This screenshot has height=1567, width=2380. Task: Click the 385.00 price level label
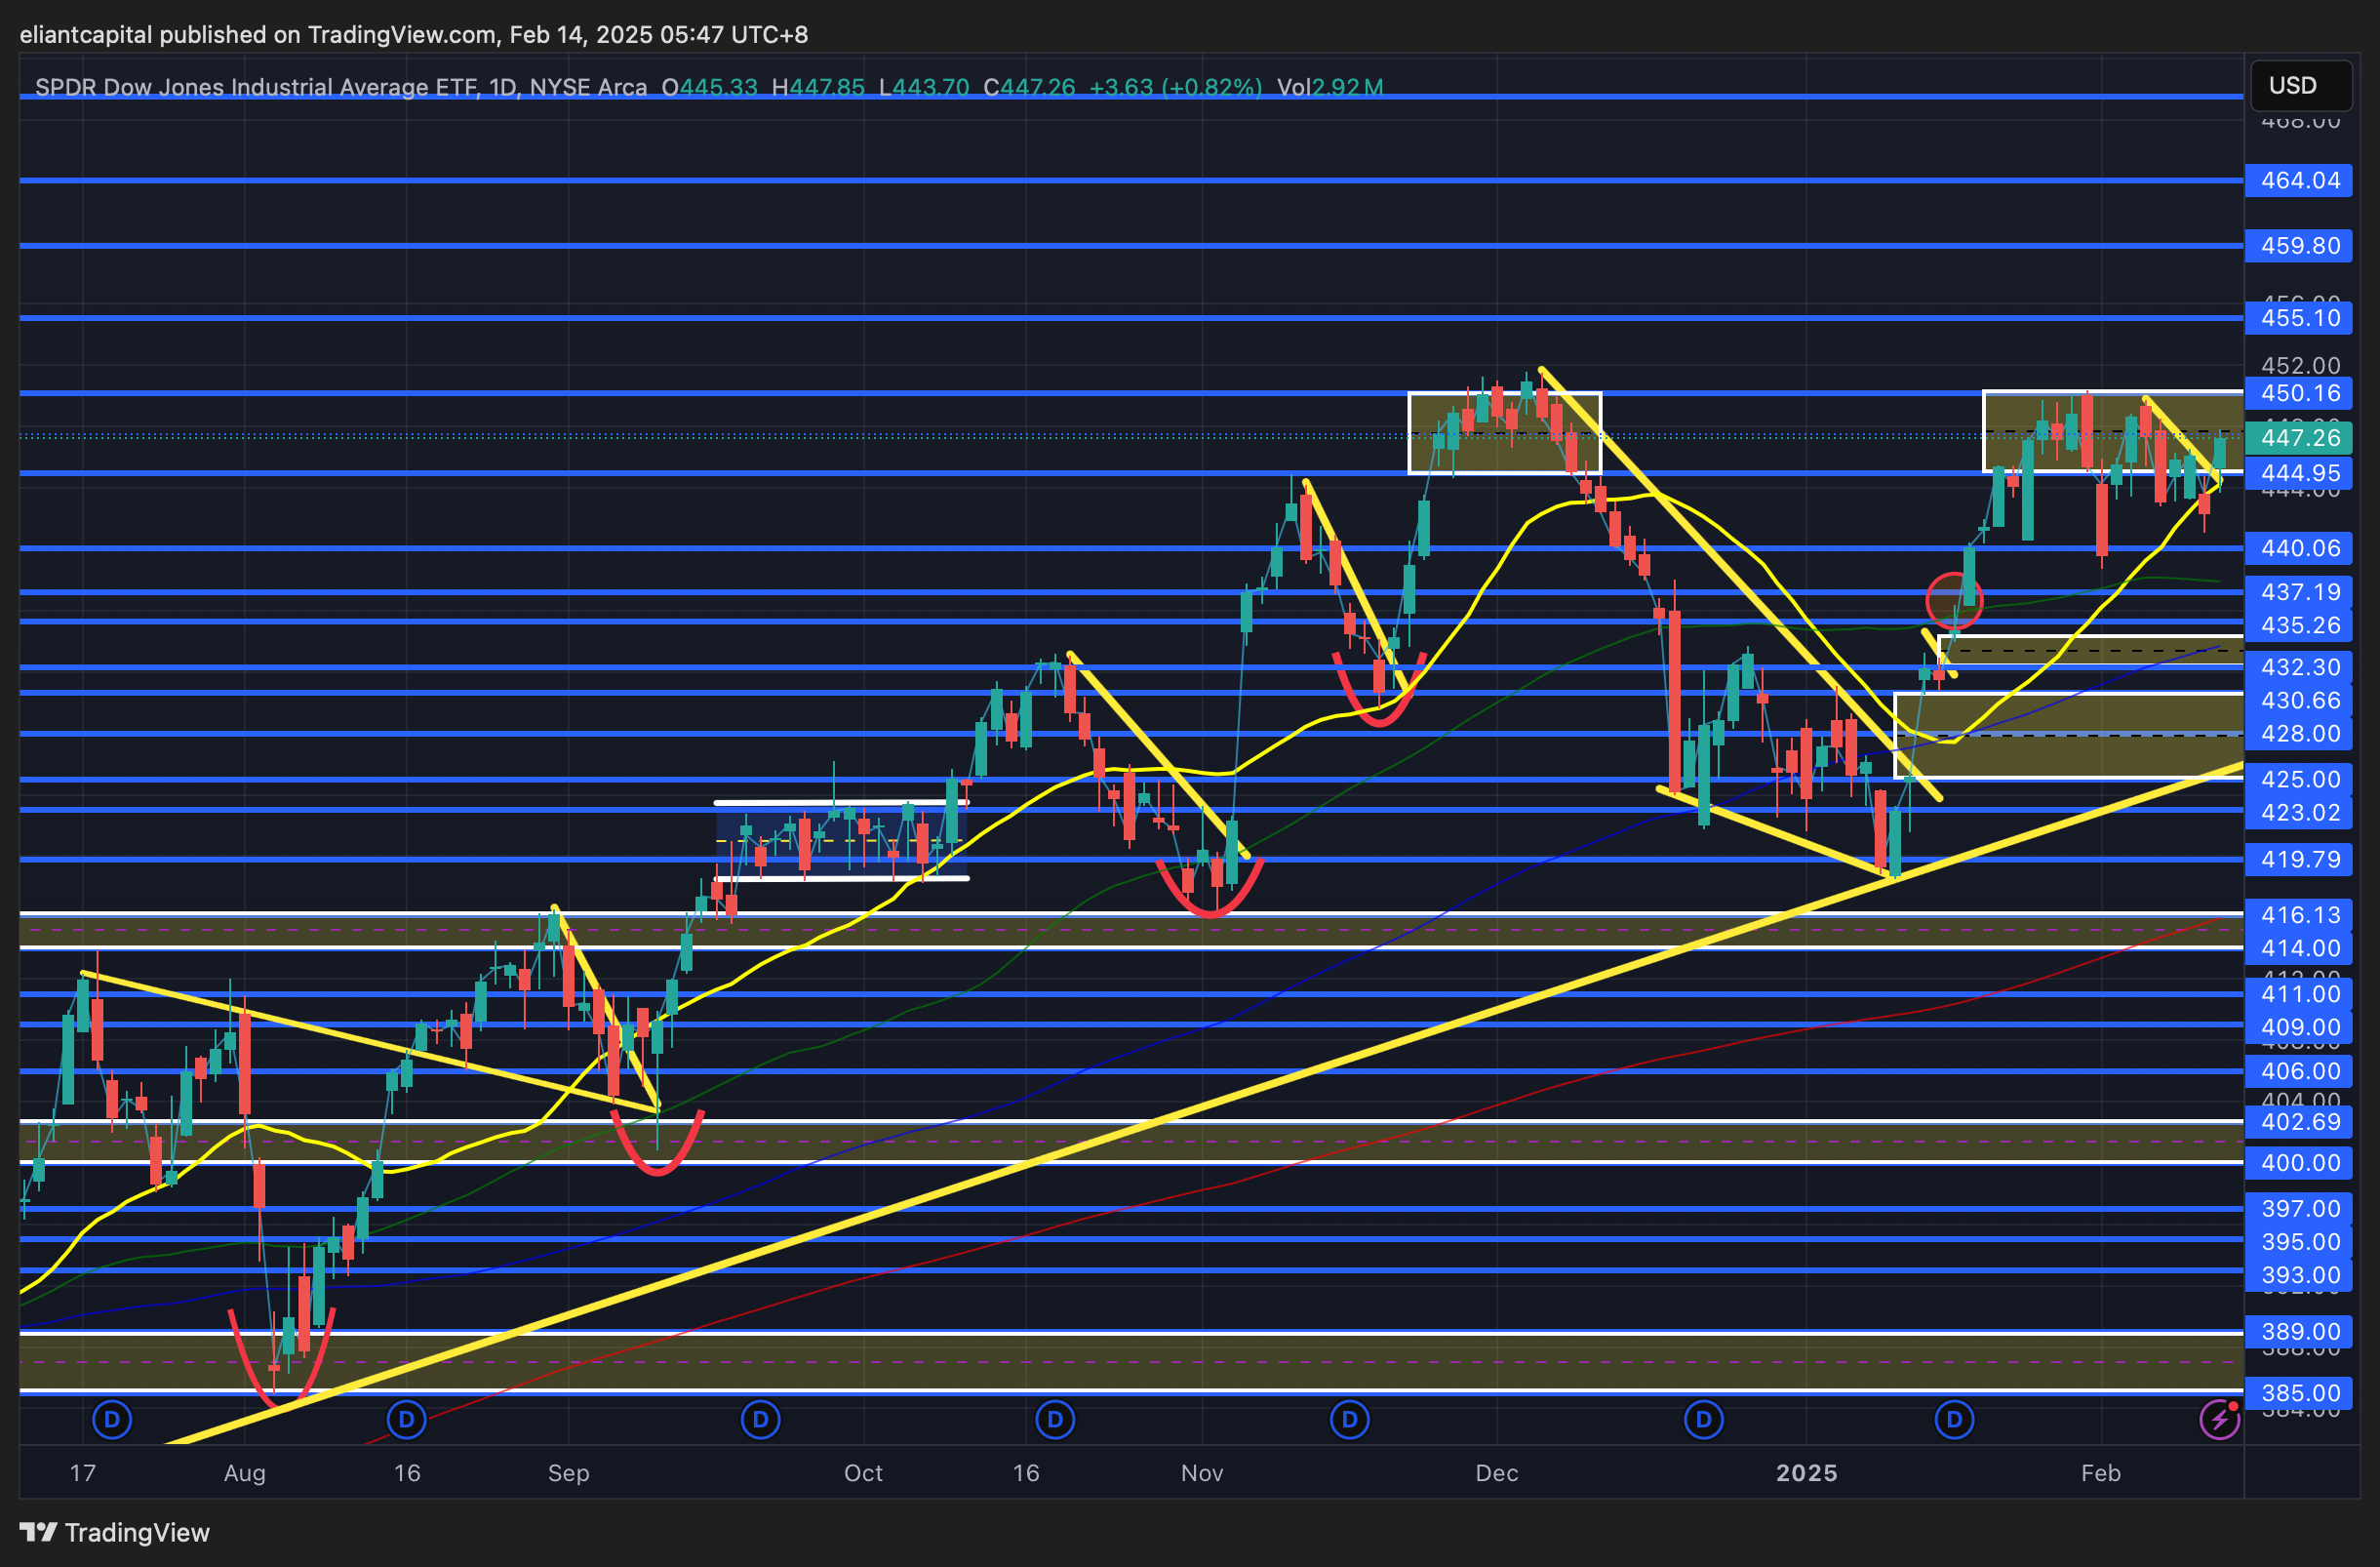(x=2300, y=1393)
